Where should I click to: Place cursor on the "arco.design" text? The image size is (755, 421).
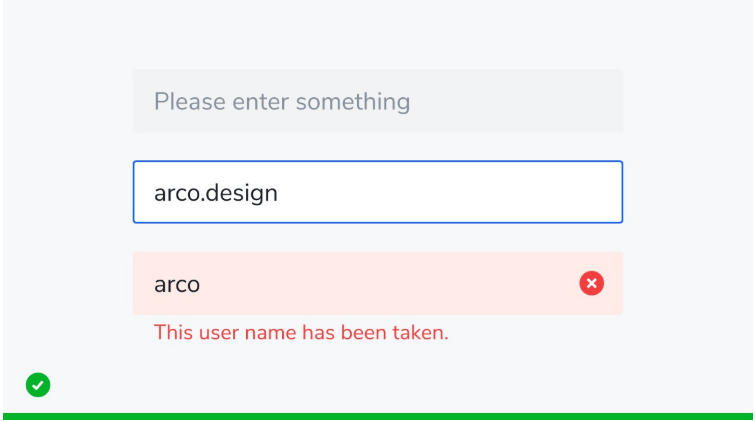coord(215,193)
